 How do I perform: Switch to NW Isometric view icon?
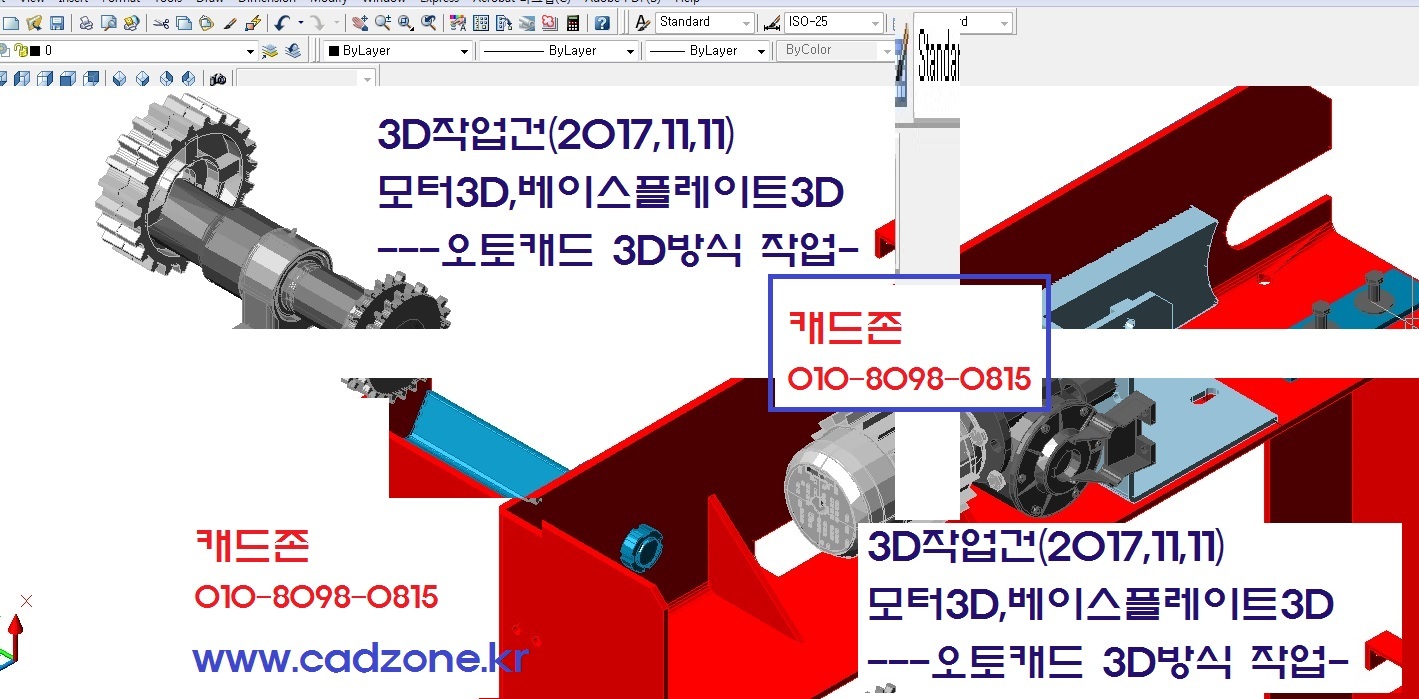click(188, 79)
